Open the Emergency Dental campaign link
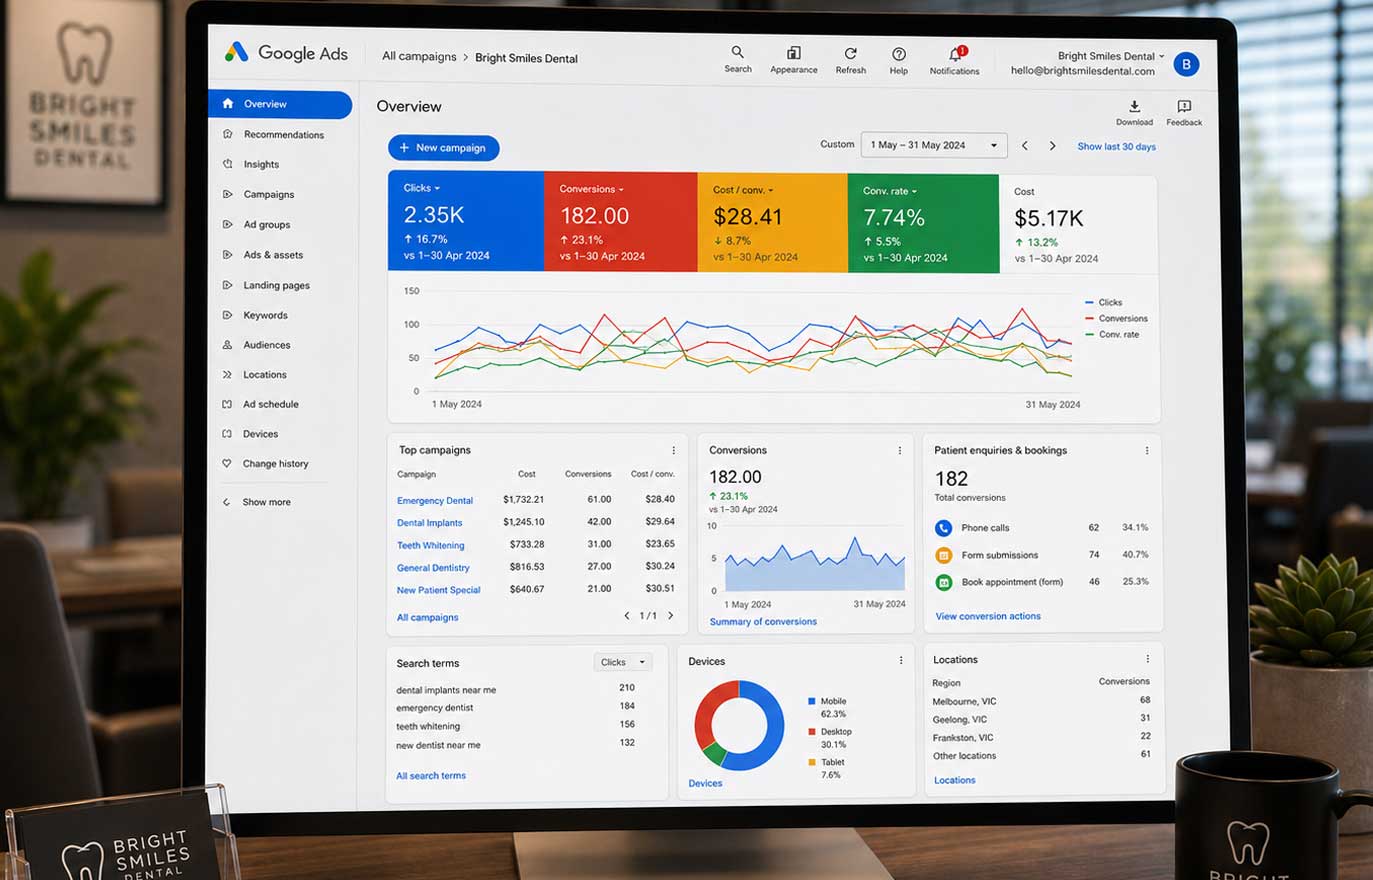 click(x=435, y=500)
